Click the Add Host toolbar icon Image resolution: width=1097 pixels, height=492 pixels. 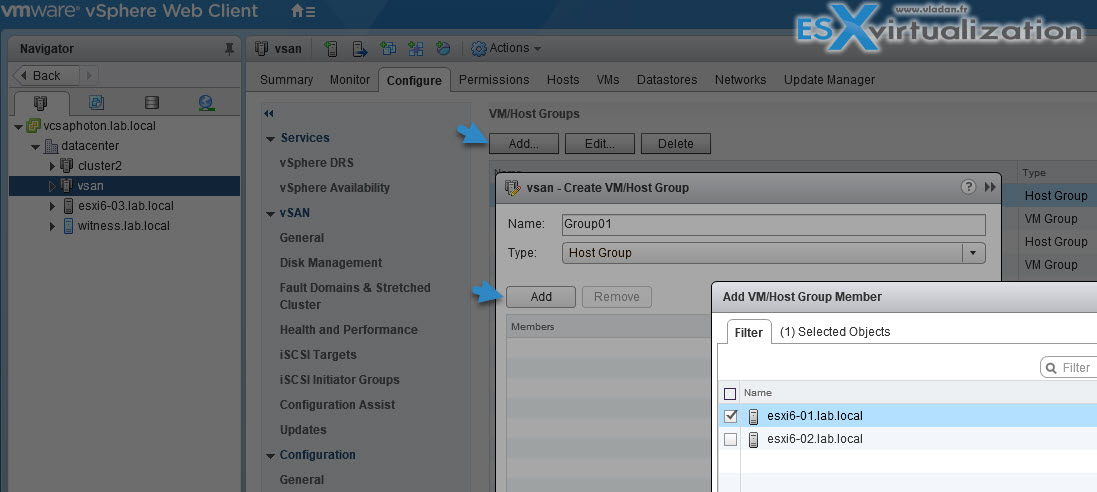coord(332,48)
